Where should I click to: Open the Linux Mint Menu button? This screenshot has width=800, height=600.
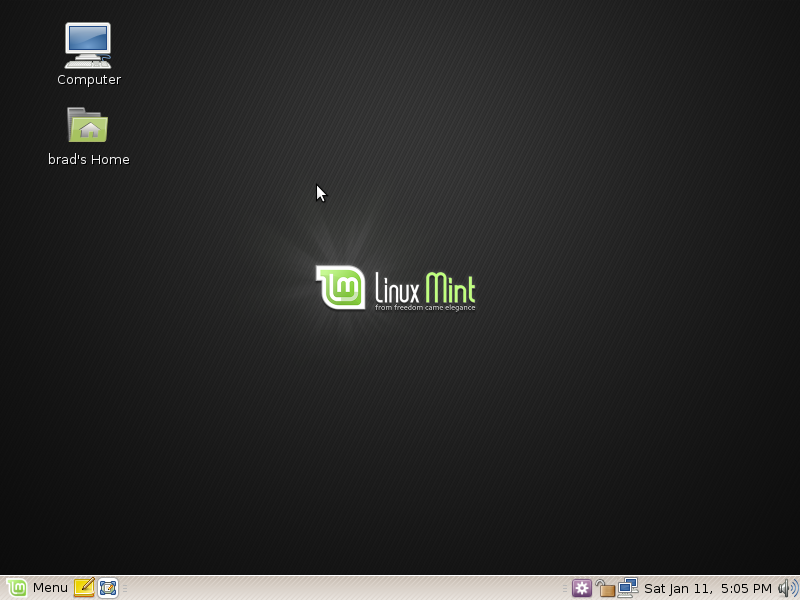coord(37,588)
